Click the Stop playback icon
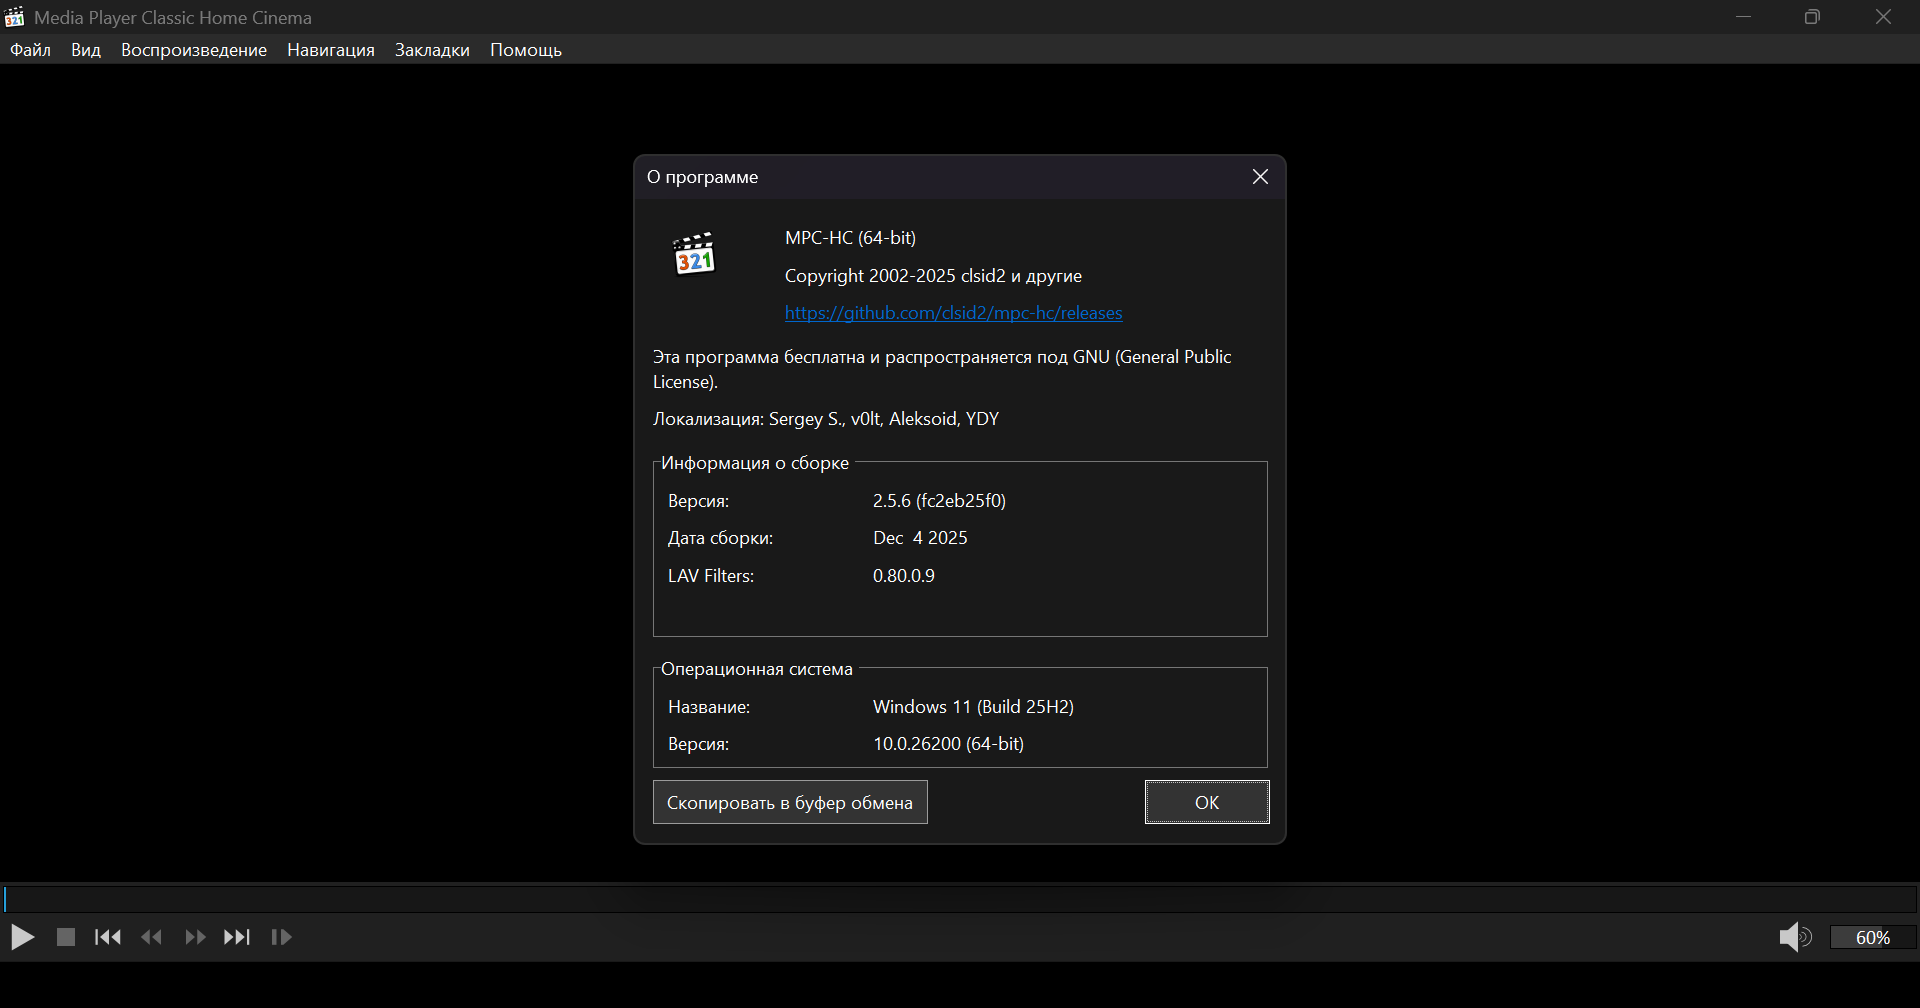Viewport: 1920px width, 1008px height. [x=66, y=937]
